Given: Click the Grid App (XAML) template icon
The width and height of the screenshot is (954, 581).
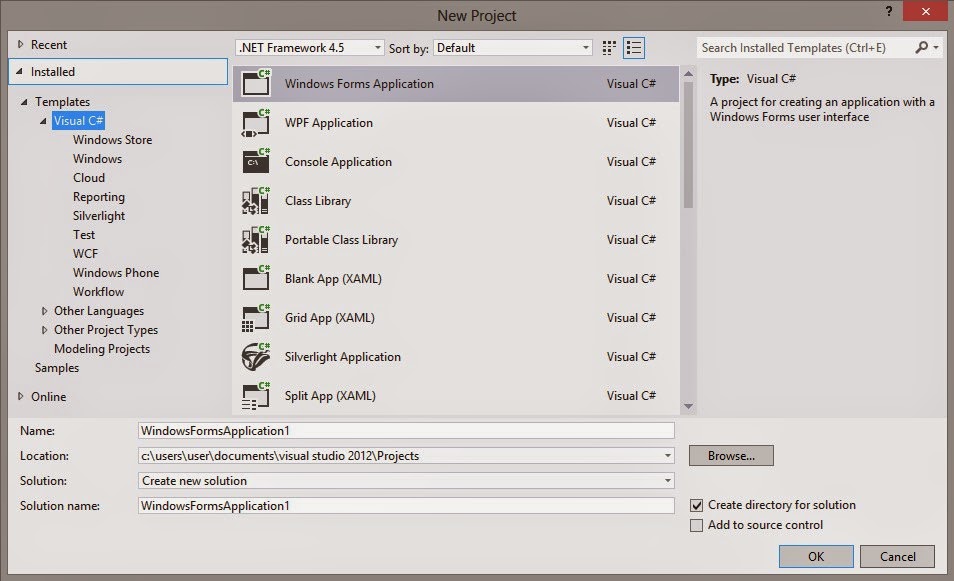Looking at the screenshot, I should (x=256, y=318).
